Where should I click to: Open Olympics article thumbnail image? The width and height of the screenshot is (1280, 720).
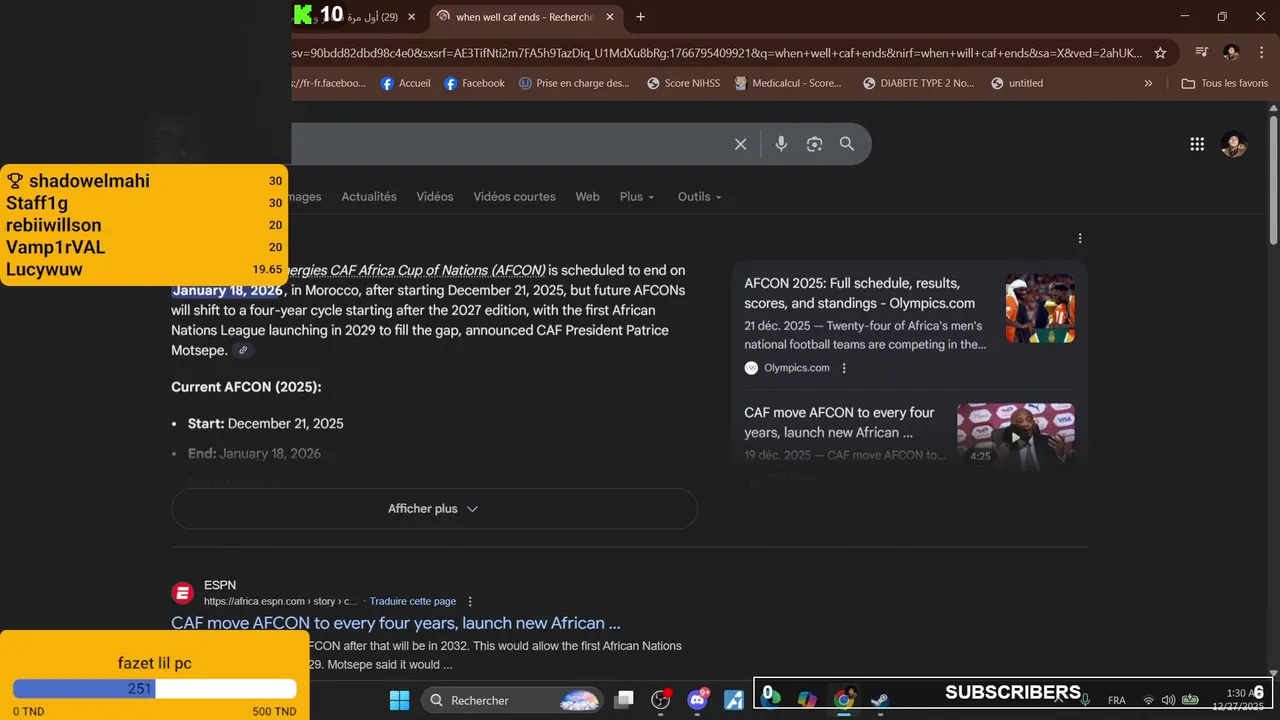pos(1040,308)
